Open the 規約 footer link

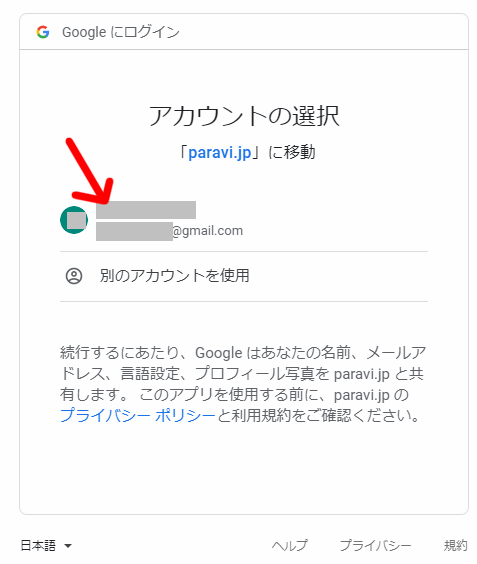[455, 546]
